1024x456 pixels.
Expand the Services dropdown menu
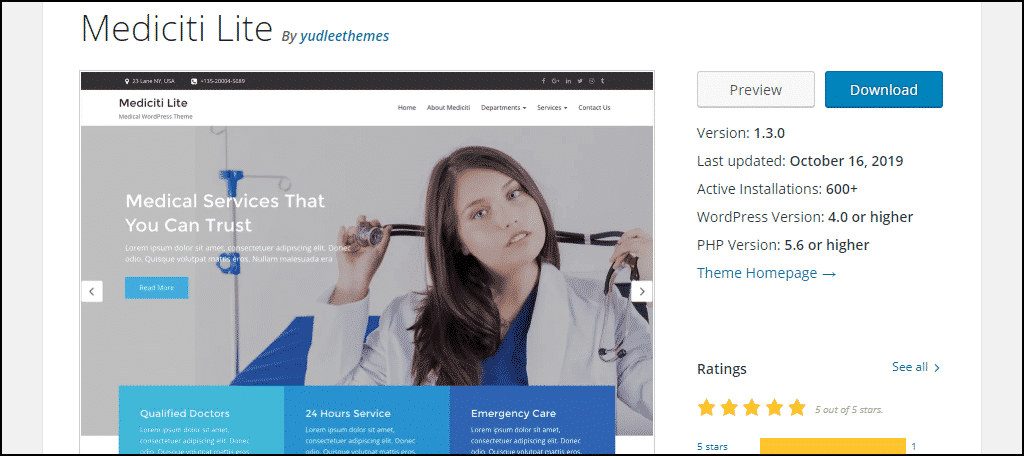[x=552, y=108]
